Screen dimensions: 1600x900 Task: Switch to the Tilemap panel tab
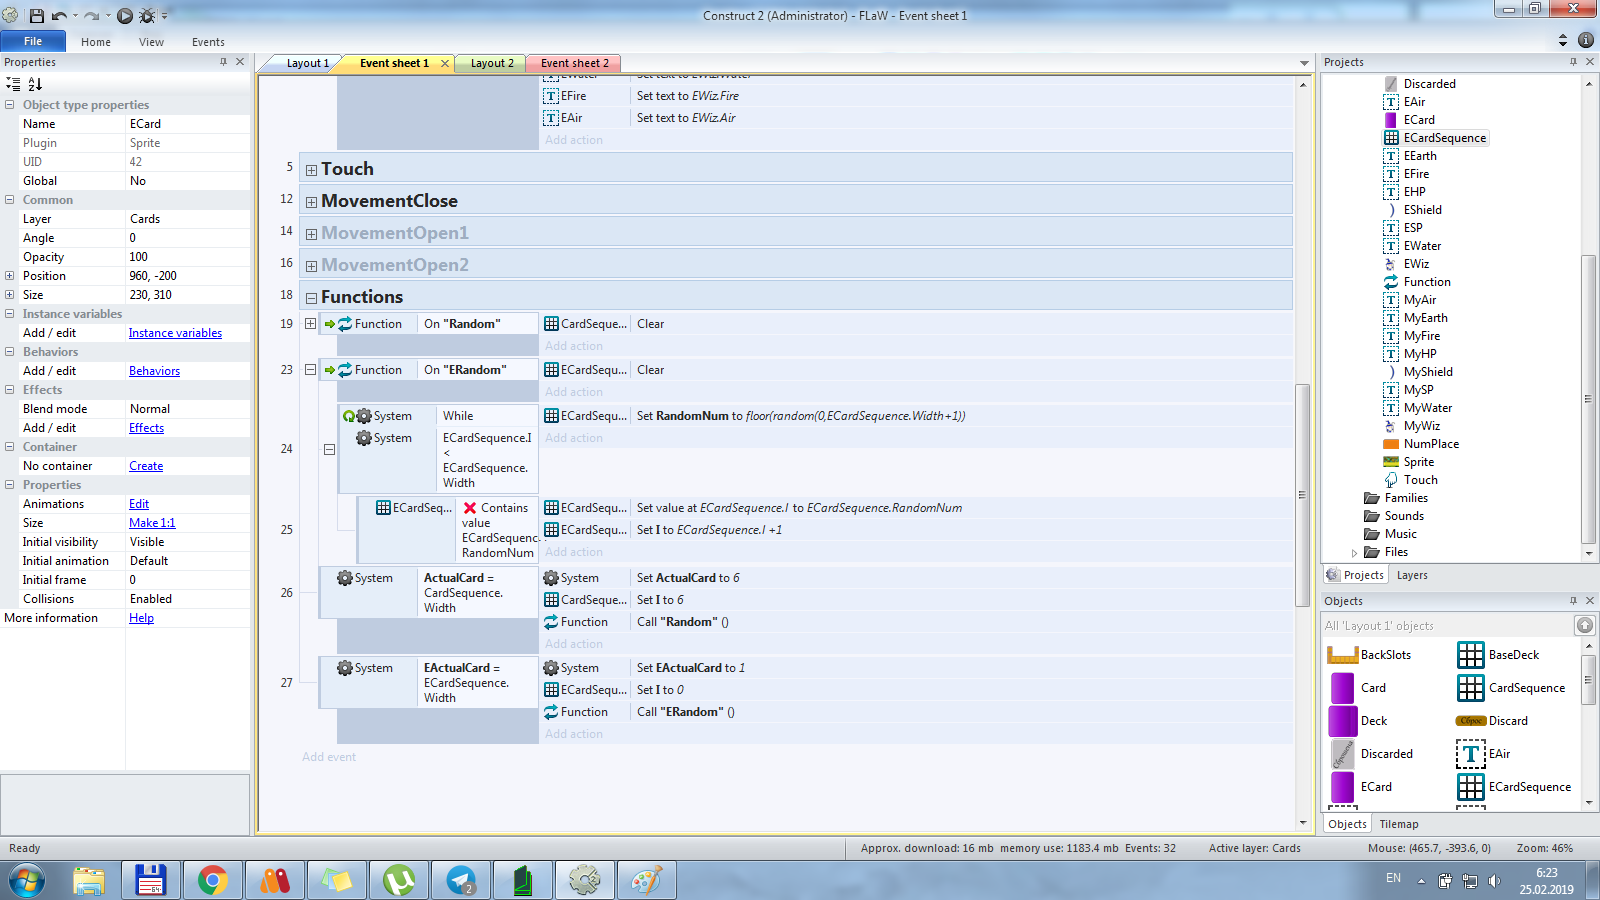click(1398, 824)
